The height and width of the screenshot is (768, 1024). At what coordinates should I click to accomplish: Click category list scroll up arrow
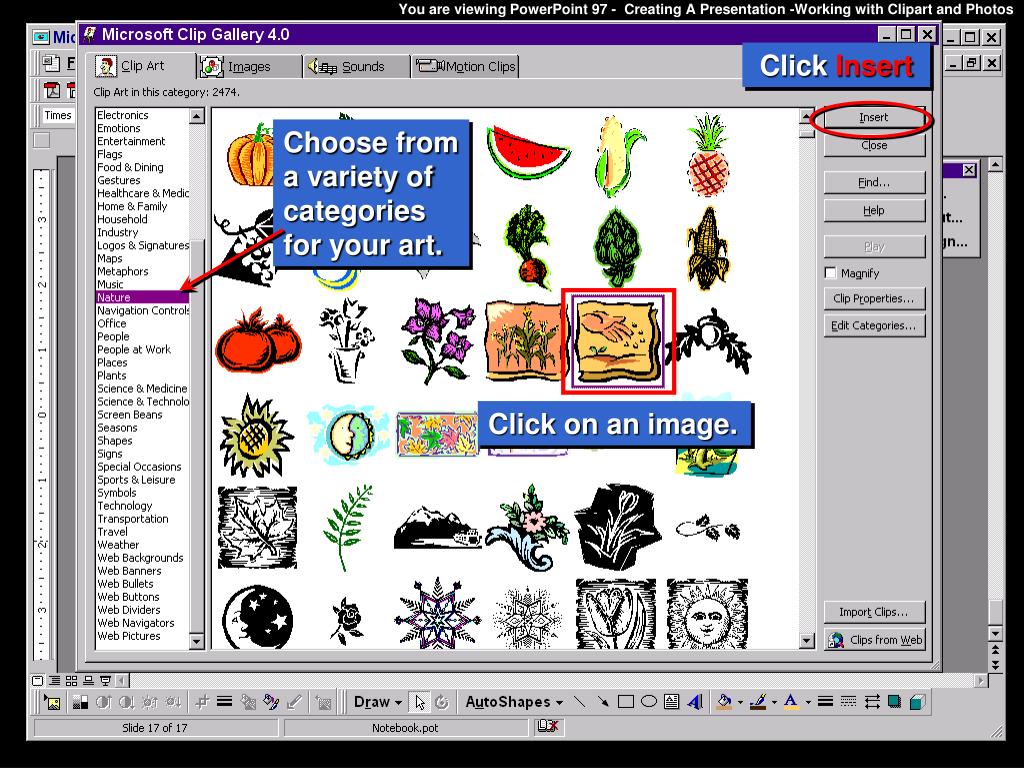(x=197, y=116)
